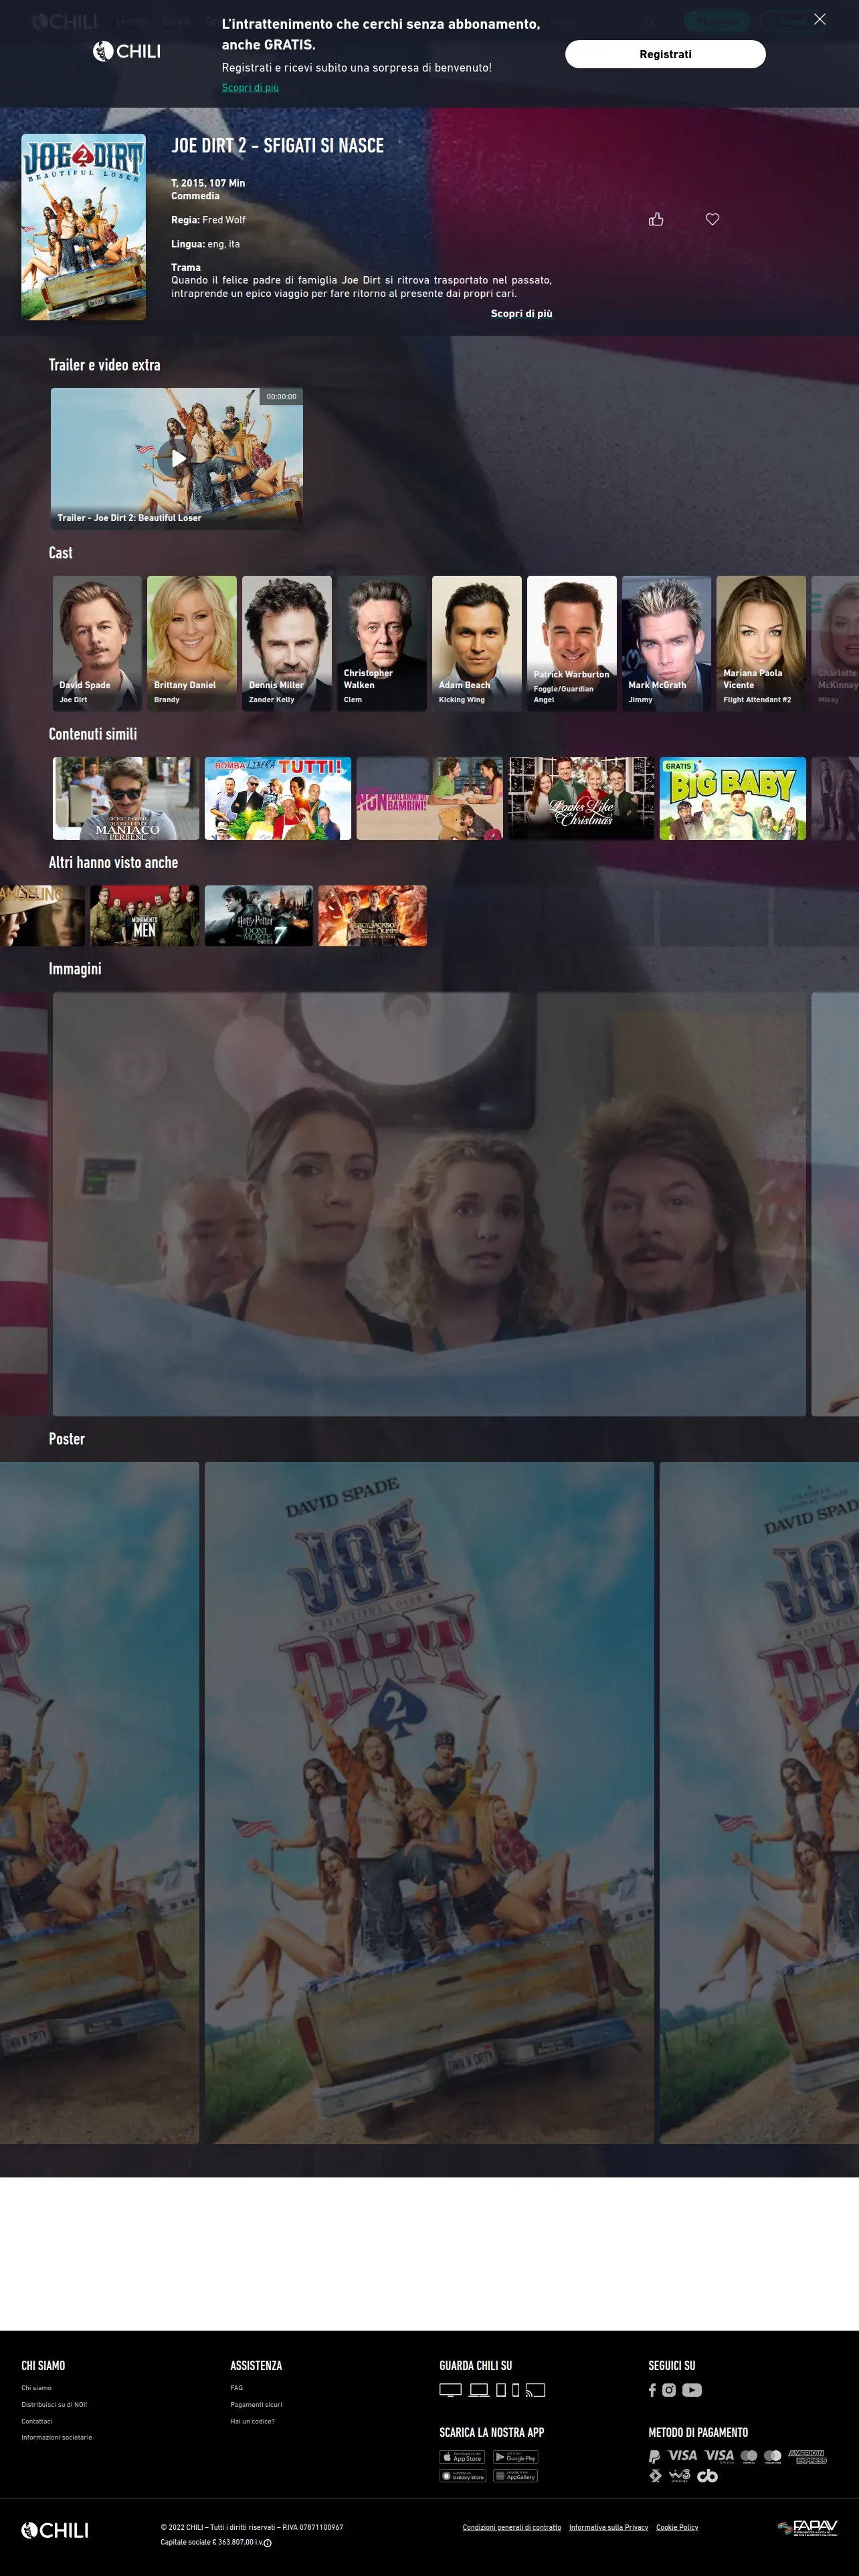Open Pagamenti sicuri link
The height and width of the screenshot is (2576, 859).
pyautogui.click(x=256, y=2404)
